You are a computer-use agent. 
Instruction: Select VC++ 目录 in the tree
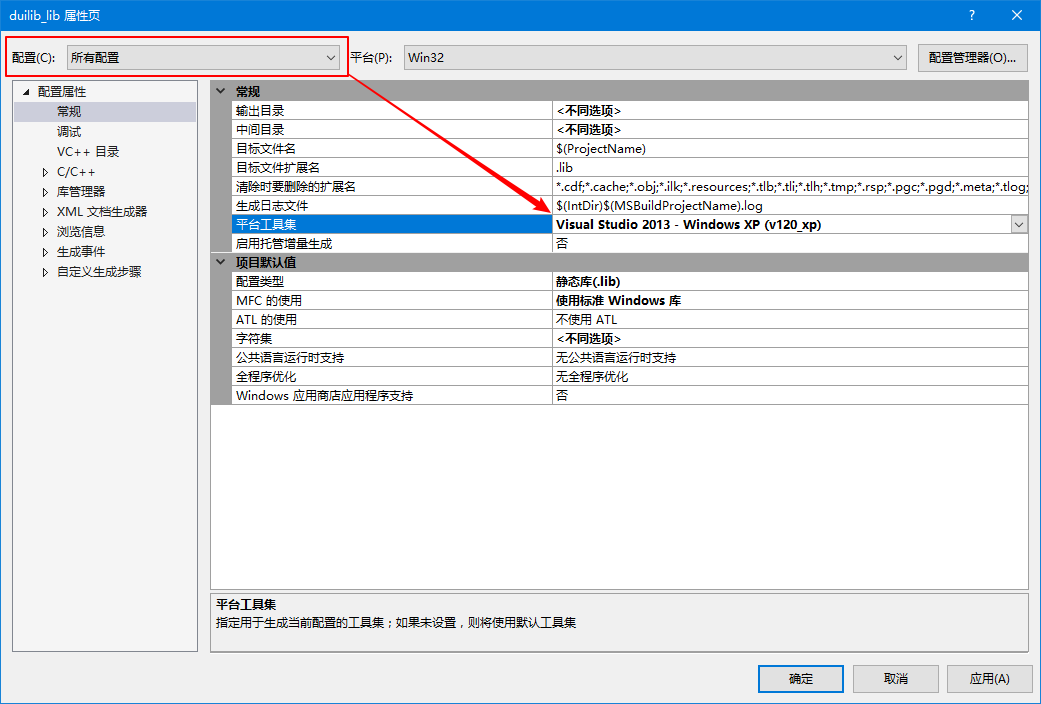click(x=88, y=151)
